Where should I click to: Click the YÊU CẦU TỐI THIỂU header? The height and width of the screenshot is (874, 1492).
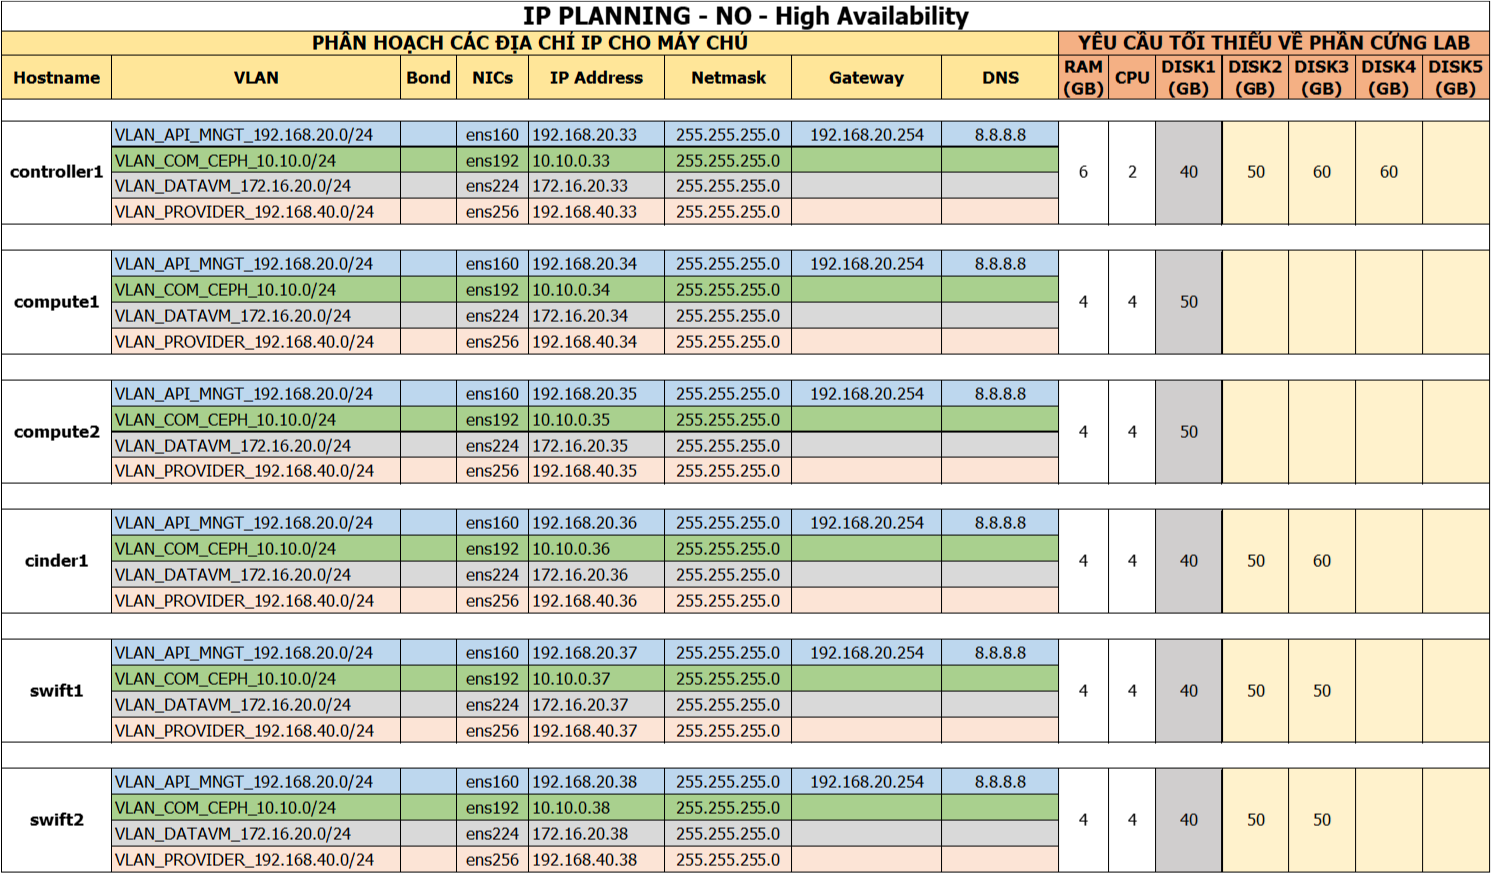(x=1274, y=43)
